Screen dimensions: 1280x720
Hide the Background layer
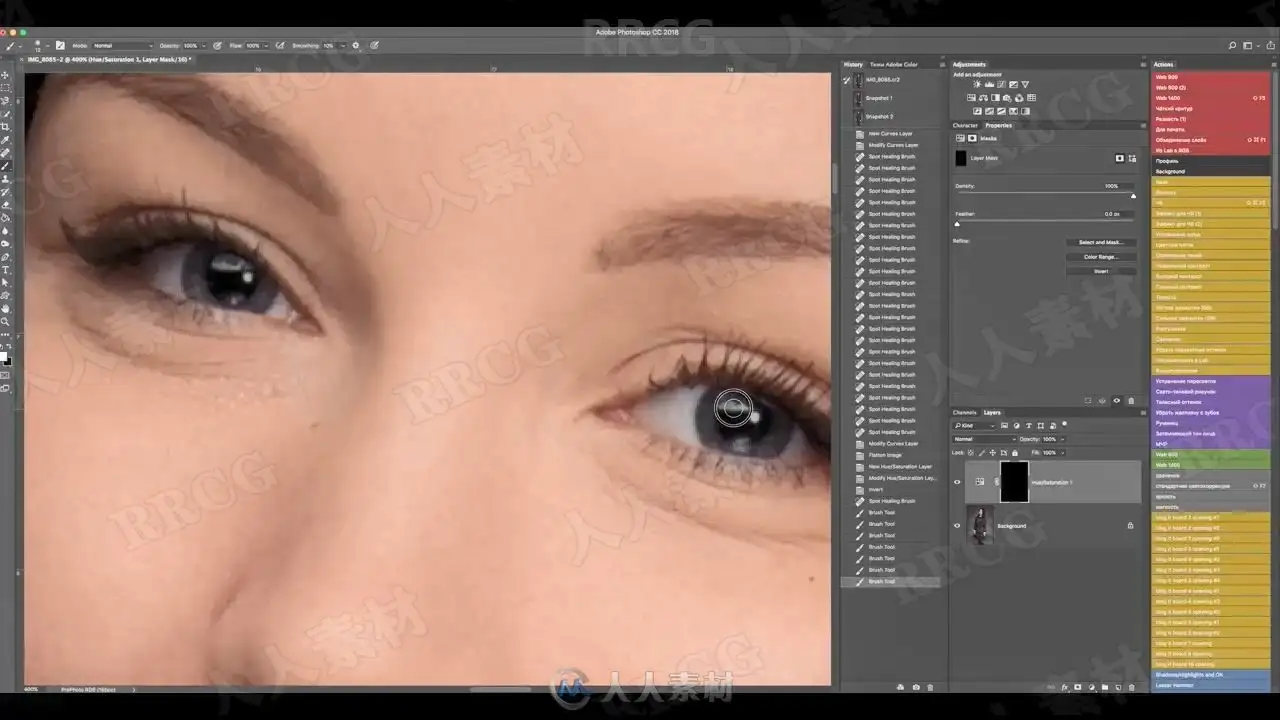pos(957,525)
